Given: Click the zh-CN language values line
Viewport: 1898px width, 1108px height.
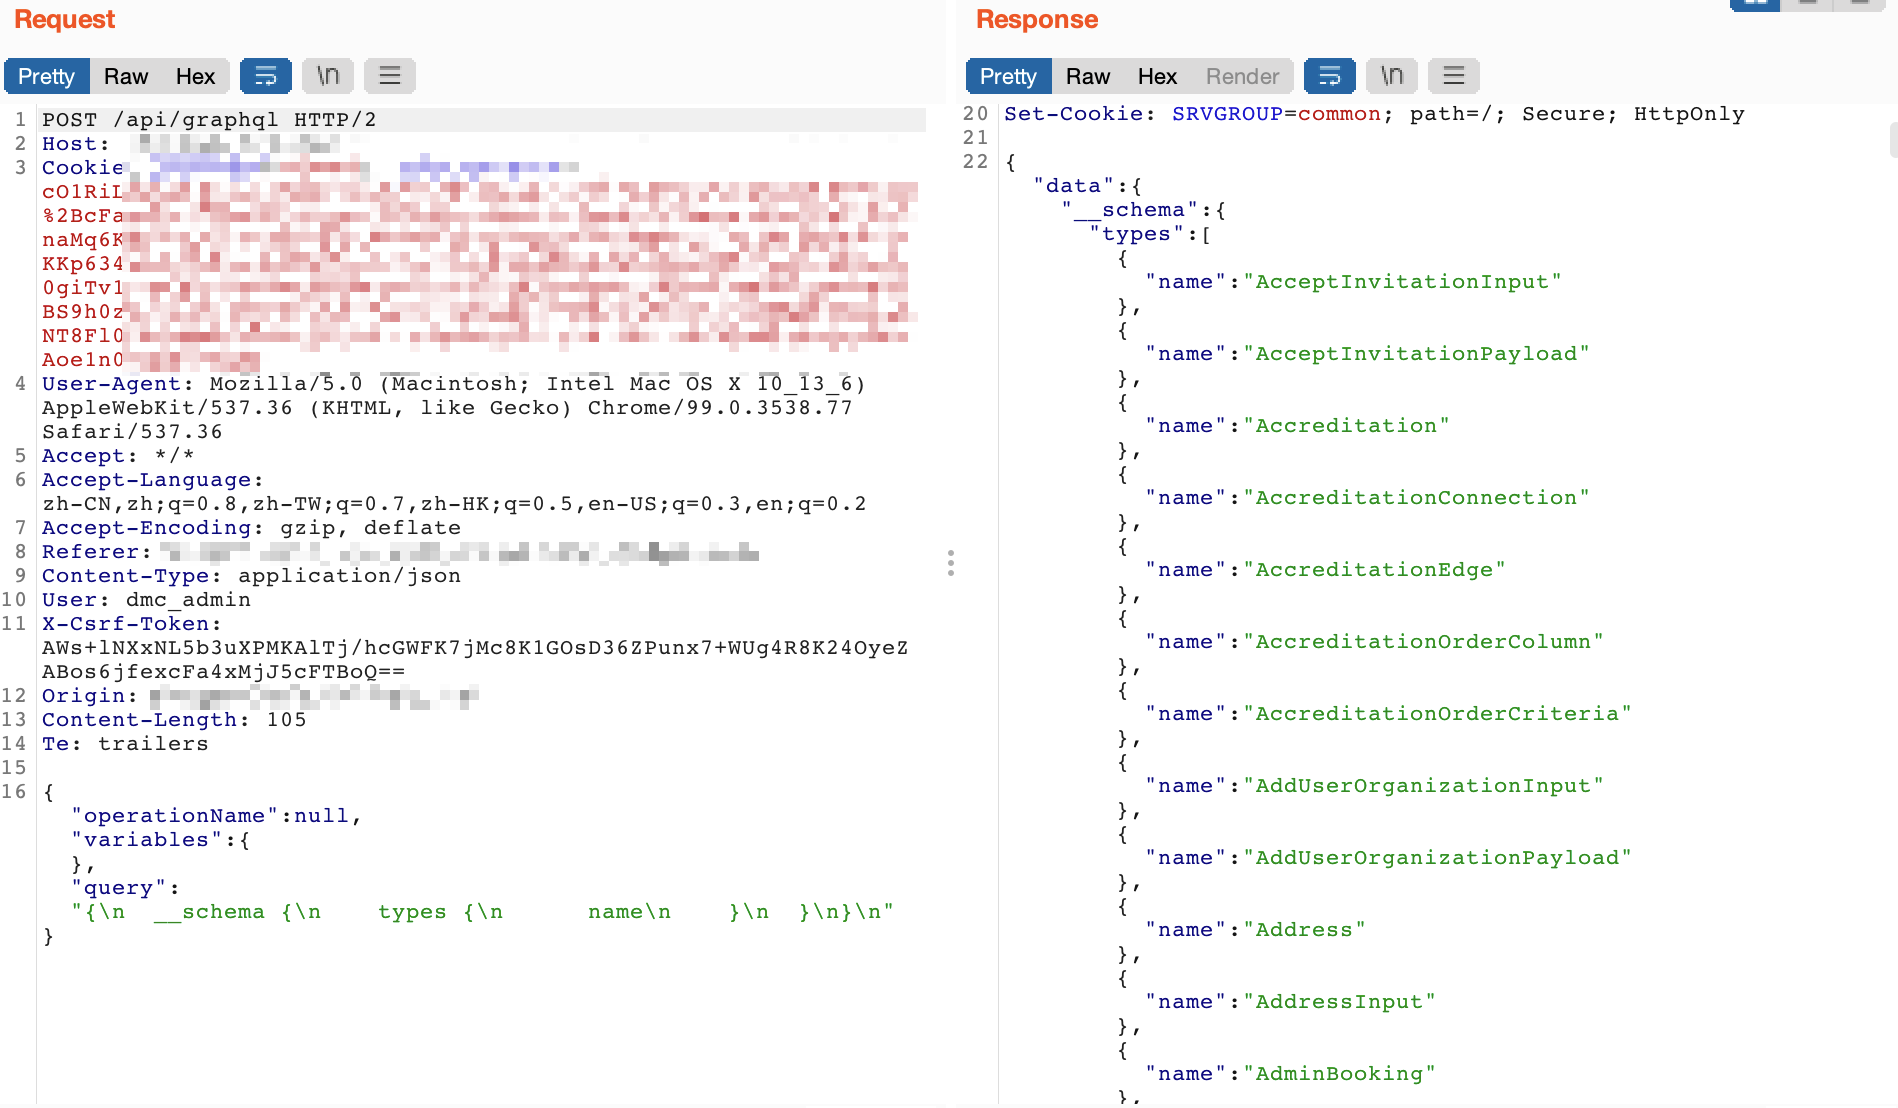Looking at the screenshot, I should coord(454,504).
